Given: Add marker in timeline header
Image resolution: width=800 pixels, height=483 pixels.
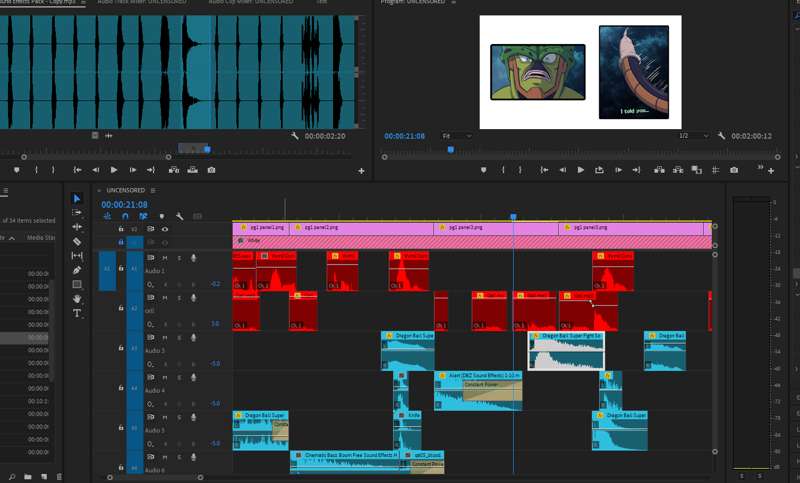Looking at the screenshot, I should [x=162, y=216].
